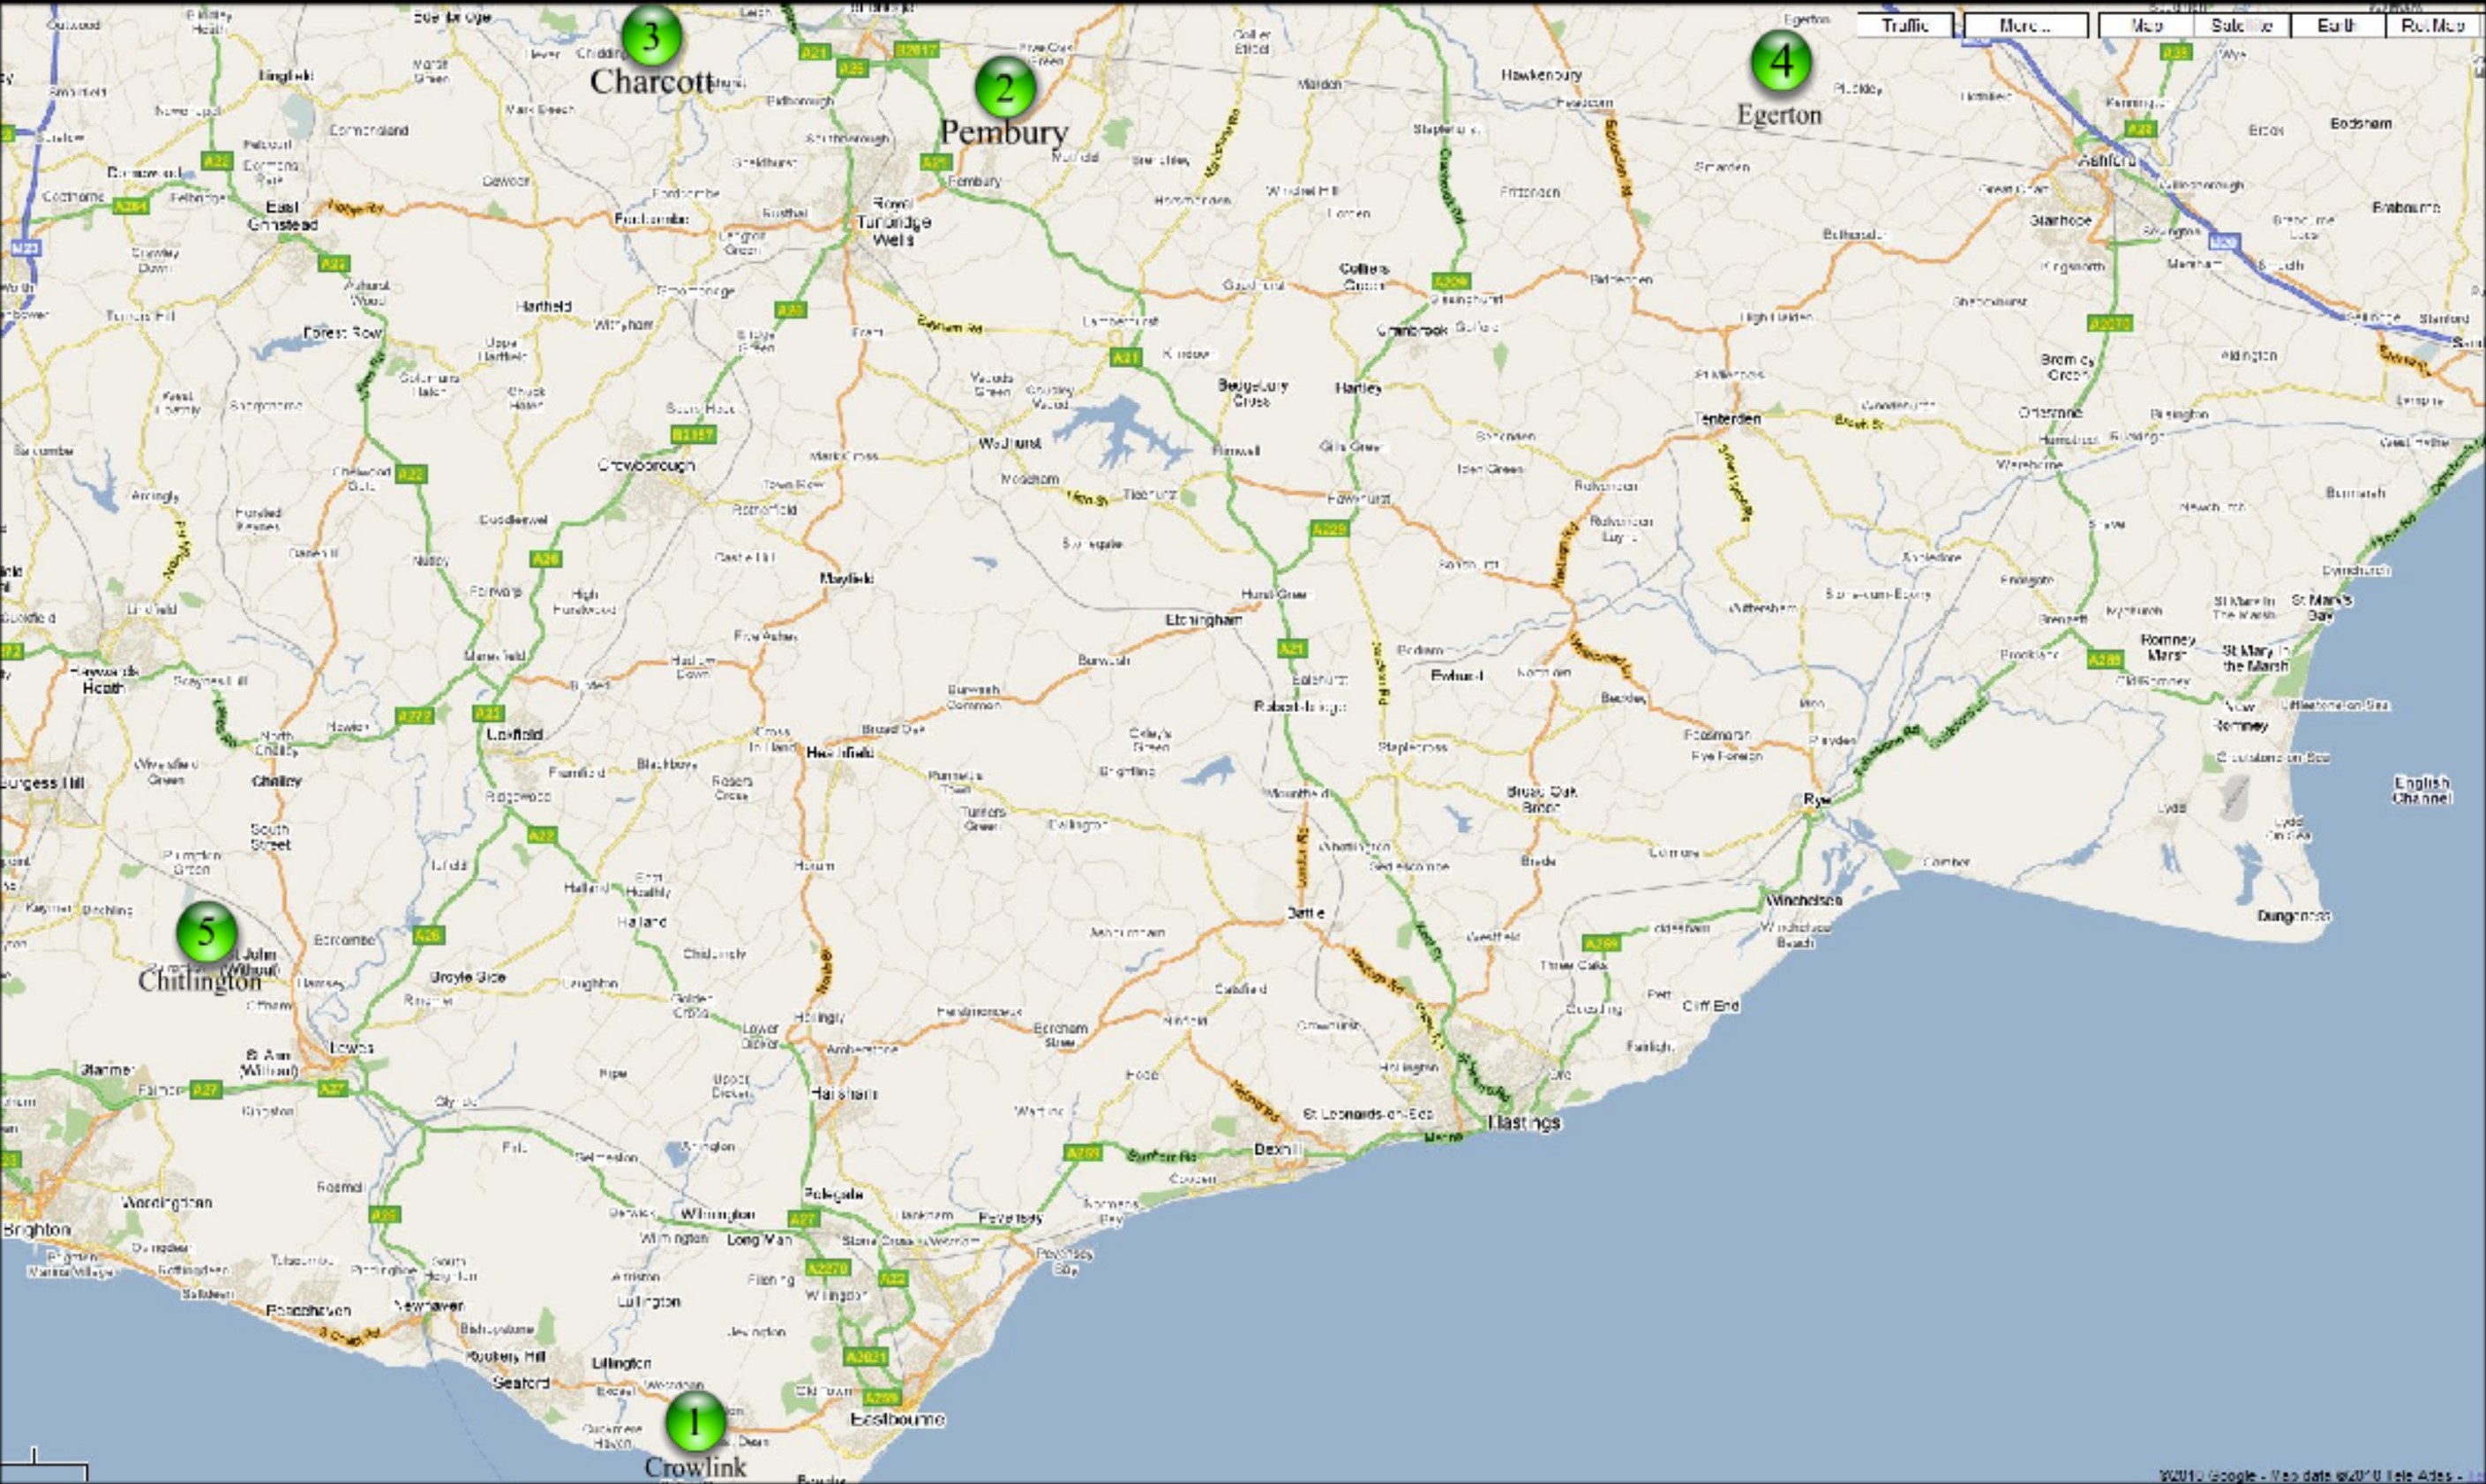This screenshot has height=1484, width=2486.
Task: Select green marker 5 at Chitlington
Action: (x=206, y=932)
